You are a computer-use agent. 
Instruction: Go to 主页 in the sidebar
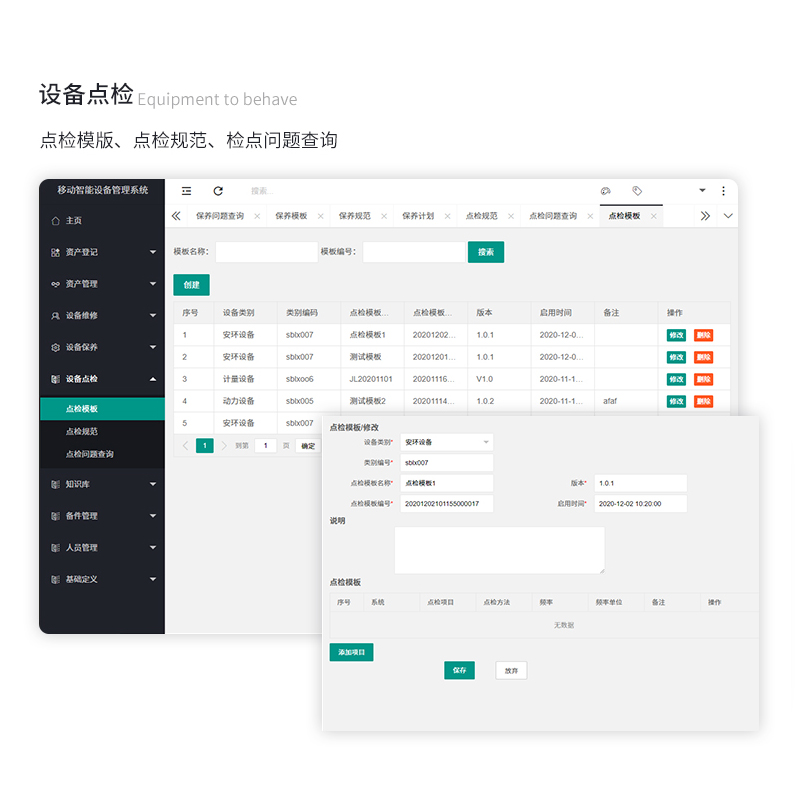click(102, 220)
